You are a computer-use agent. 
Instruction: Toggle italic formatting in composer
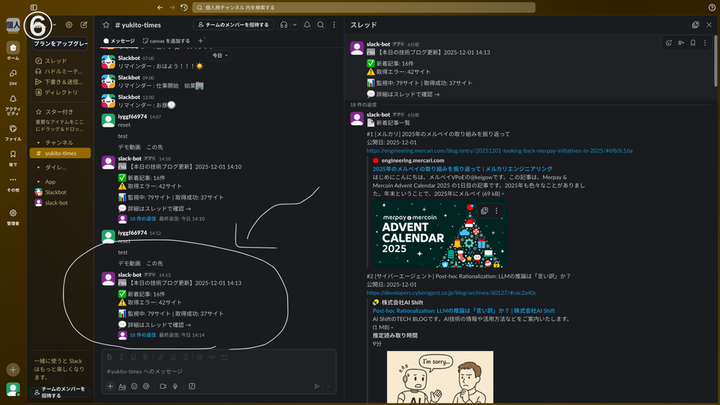121,357
